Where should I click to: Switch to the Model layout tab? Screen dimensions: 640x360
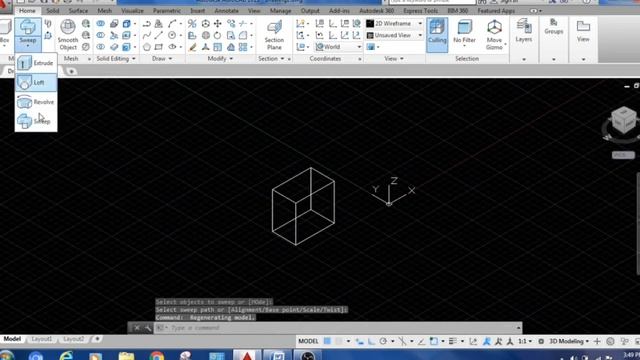tap(12, 339)
